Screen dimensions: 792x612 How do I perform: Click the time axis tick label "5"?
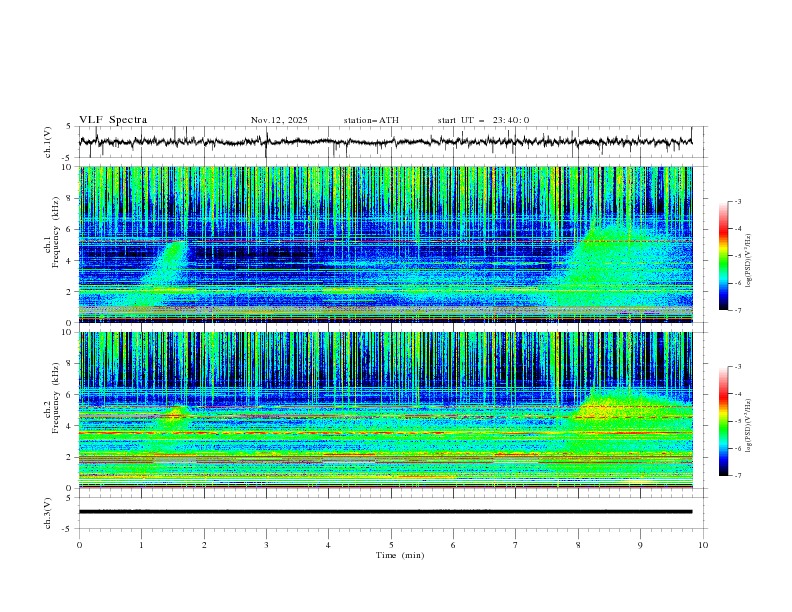click(x=391, y=545)
